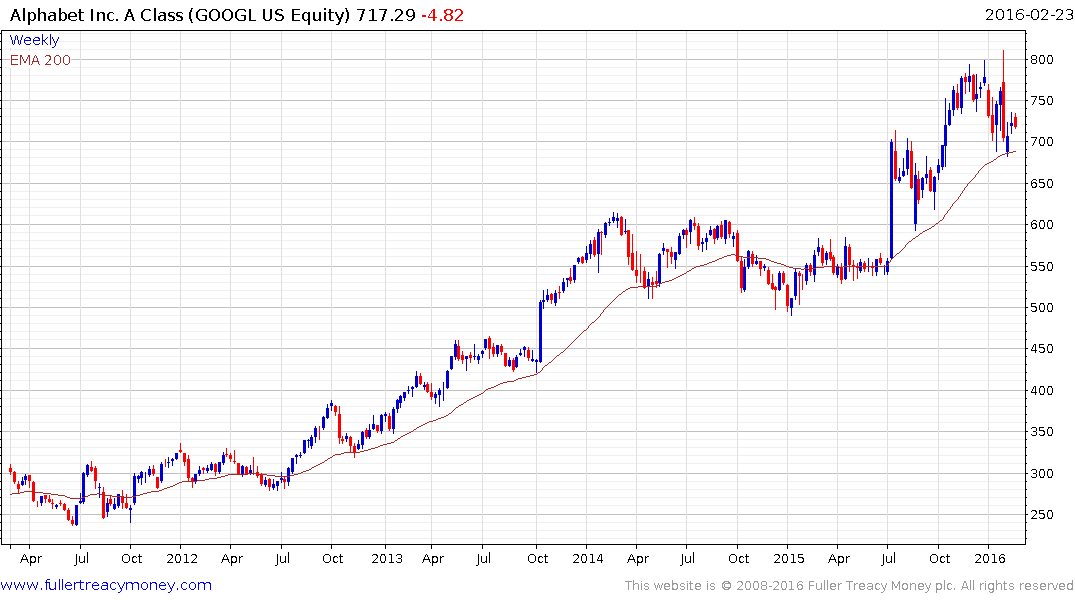Click the chart title 'Alphabet Inc. A Class'
The image size is (1075, 600).
[97, 15]
